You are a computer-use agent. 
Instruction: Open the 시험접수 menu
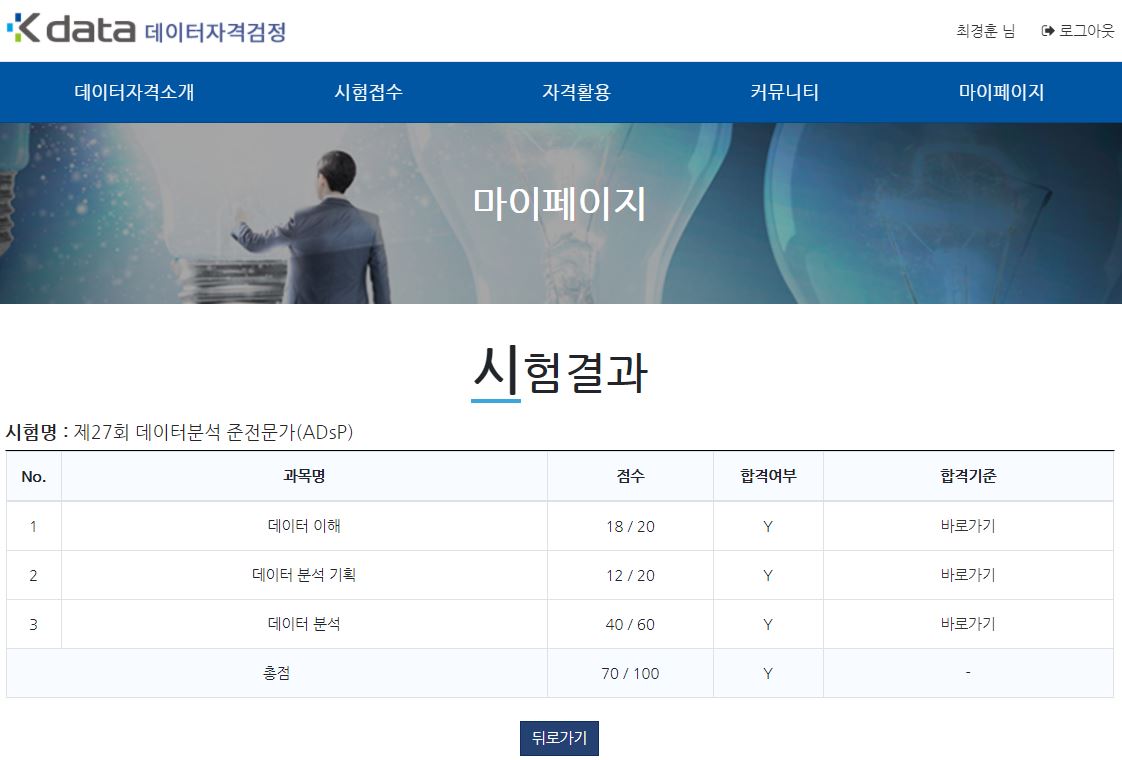[368, 93]
